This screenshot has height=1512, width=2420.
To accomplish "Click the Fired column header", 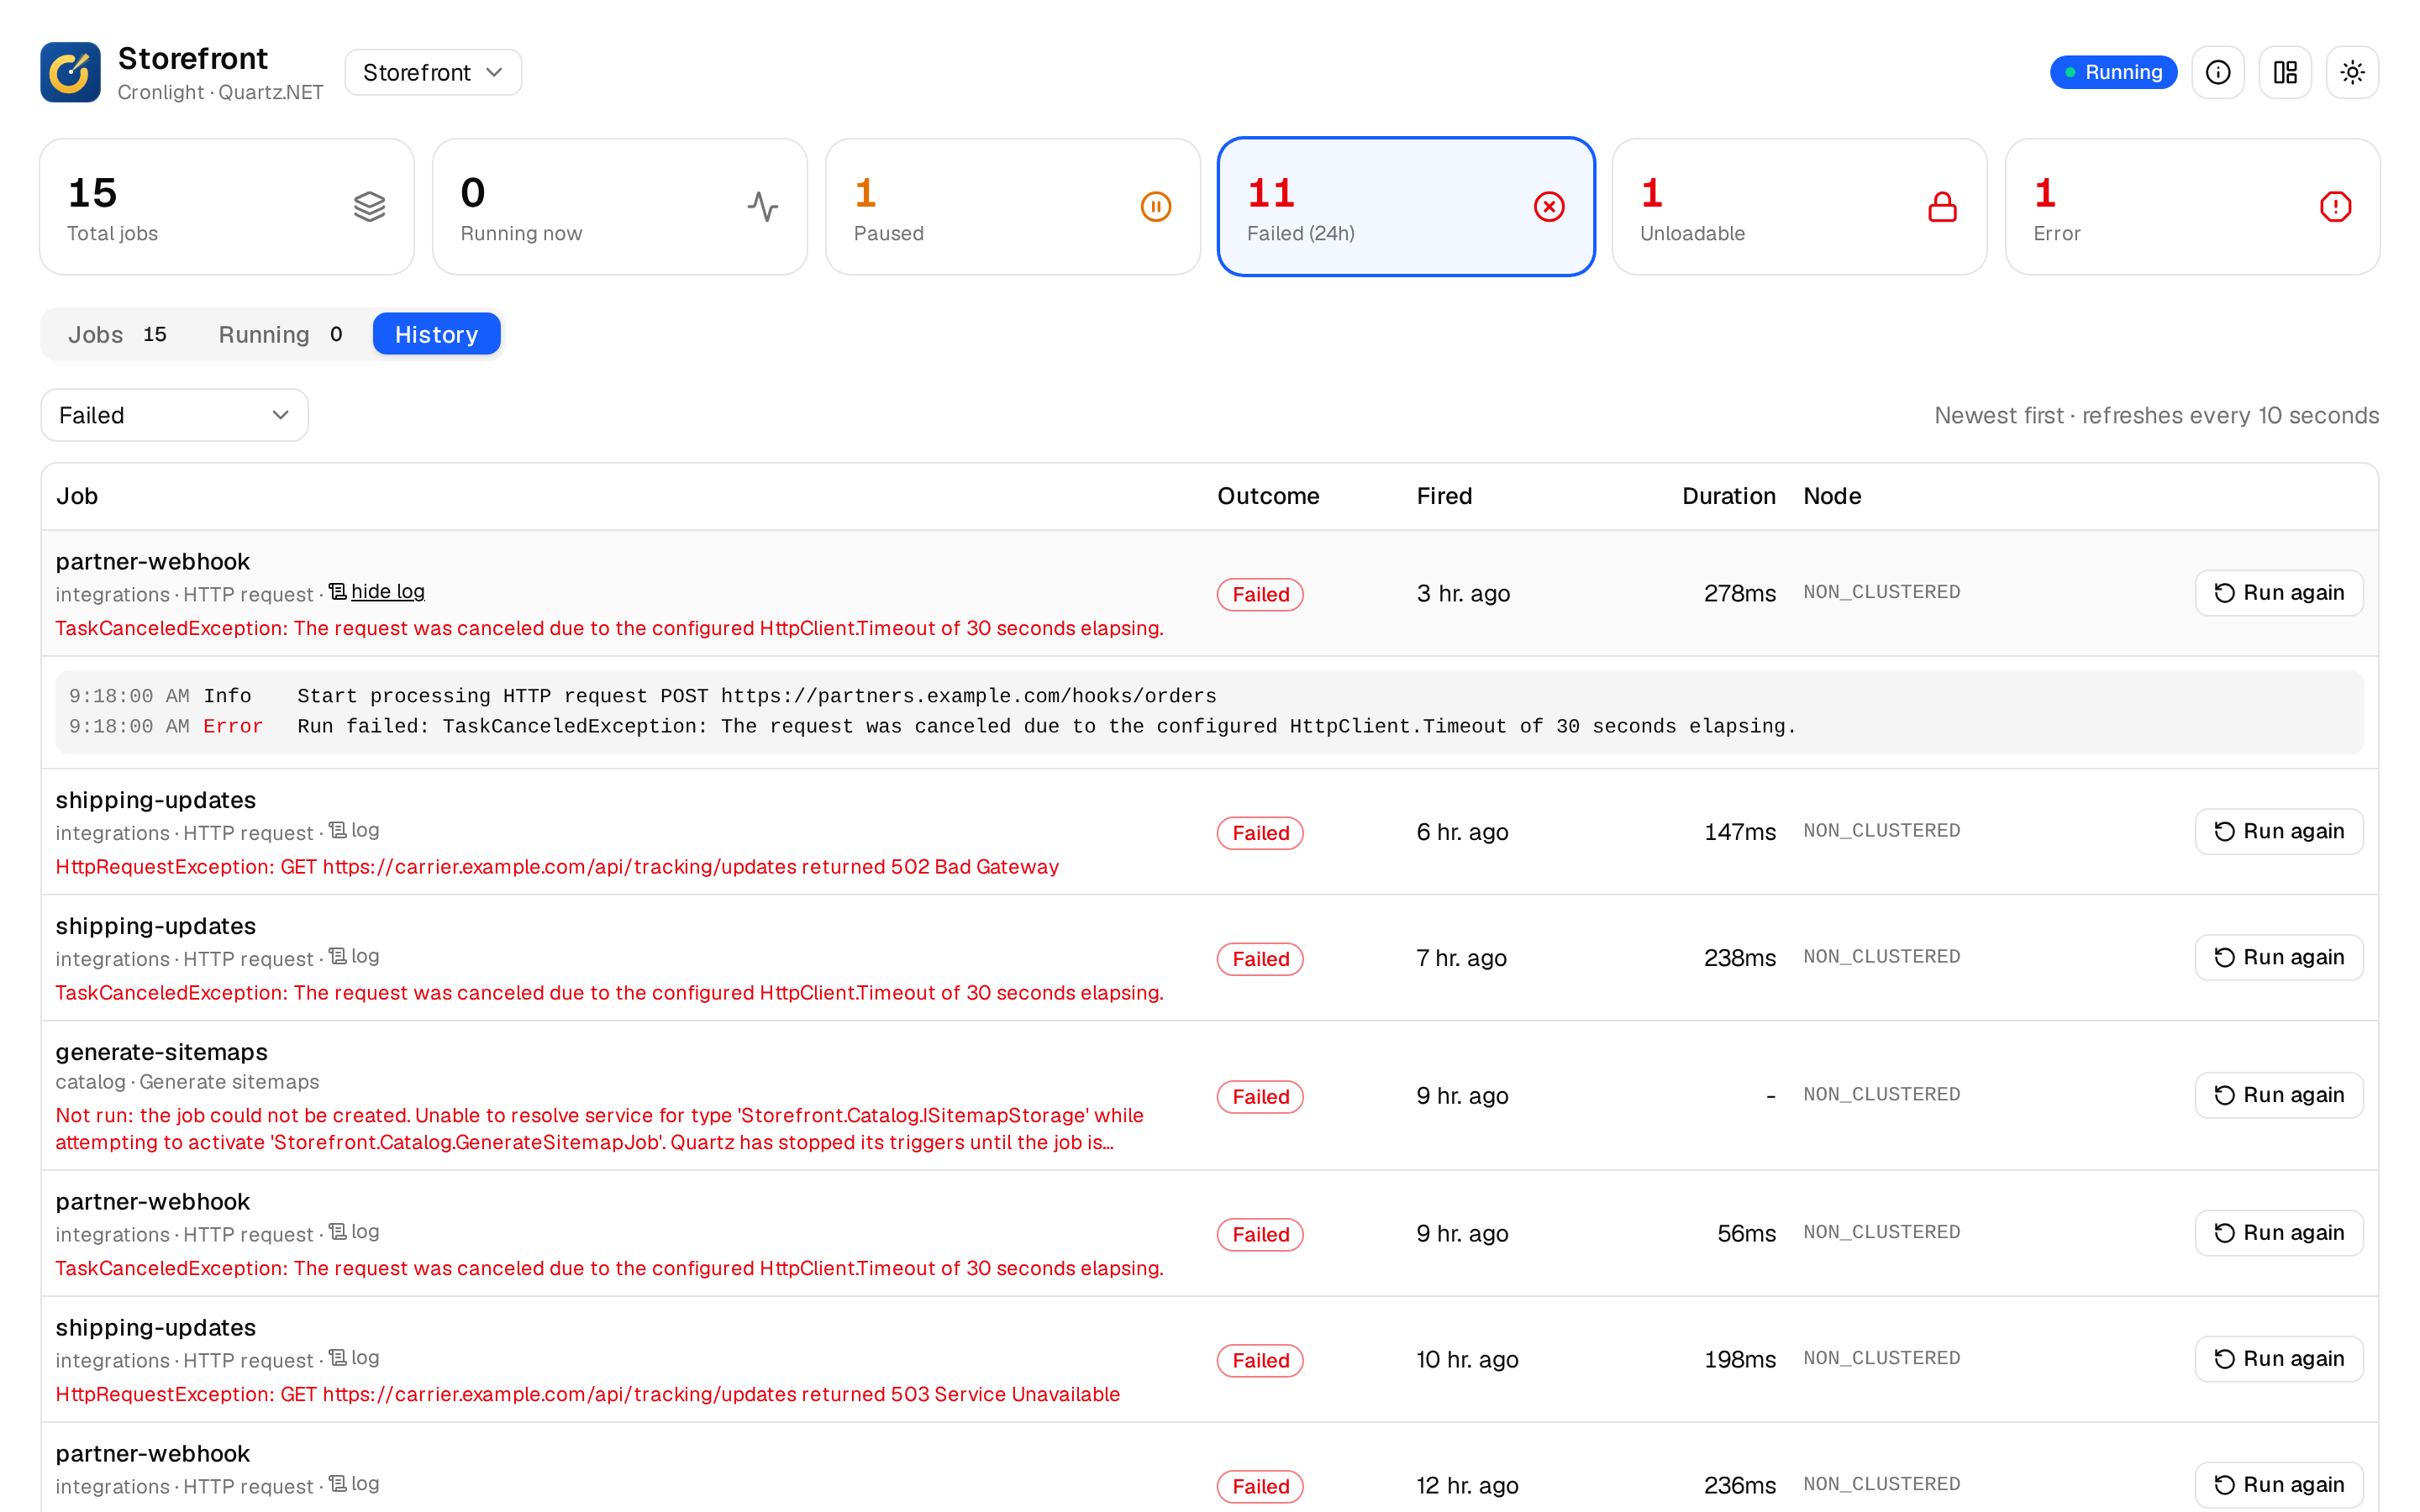I will click(1444, 496).
